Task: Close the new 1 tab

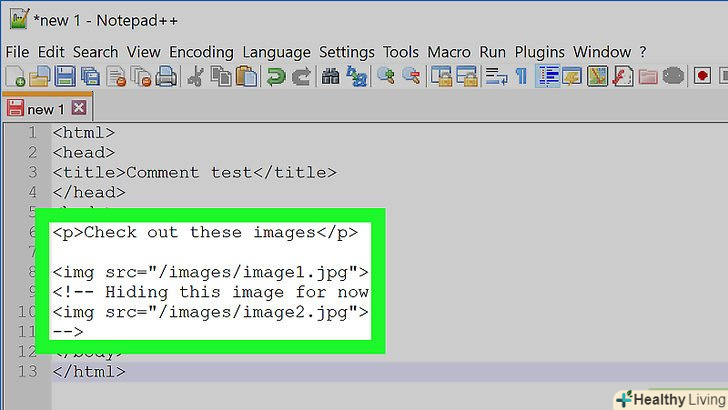Action: [x=79, y=108]
